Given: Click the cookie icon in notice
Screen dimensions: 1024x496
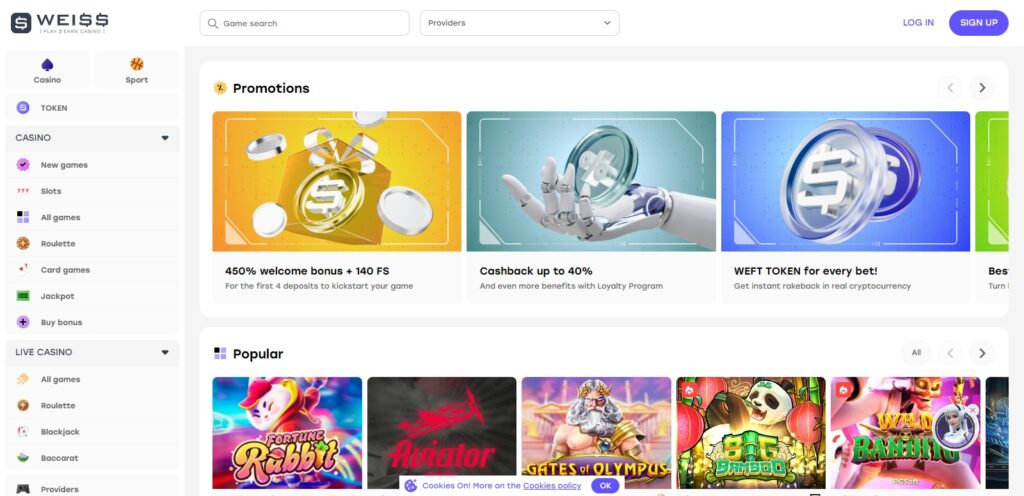Looking at the screenshot, I should point(411,486).
